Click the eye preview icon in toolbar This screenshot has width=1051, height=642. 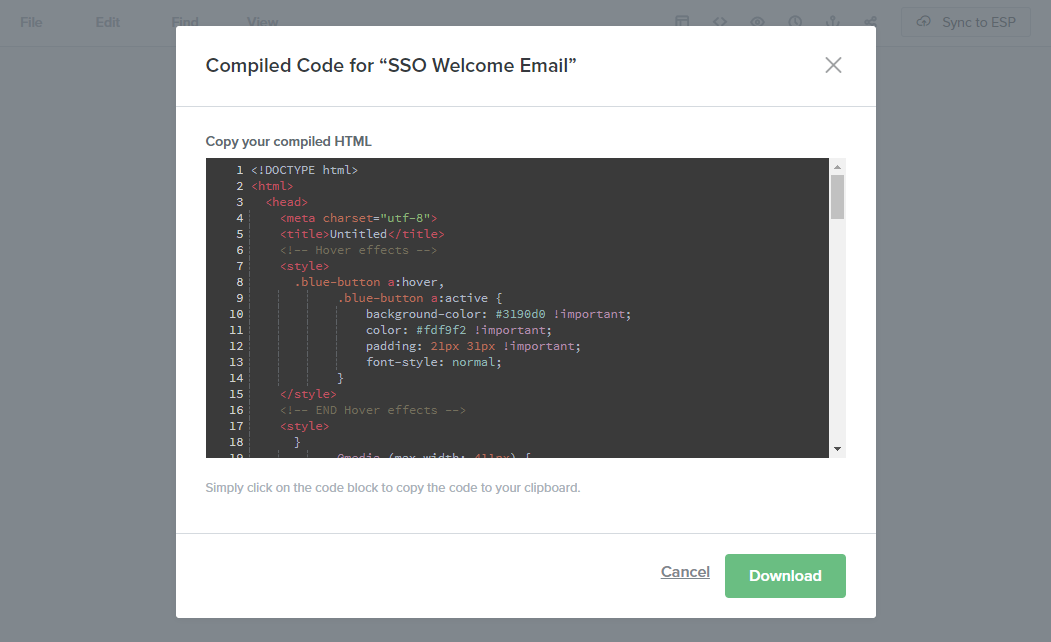coord(757,21)
